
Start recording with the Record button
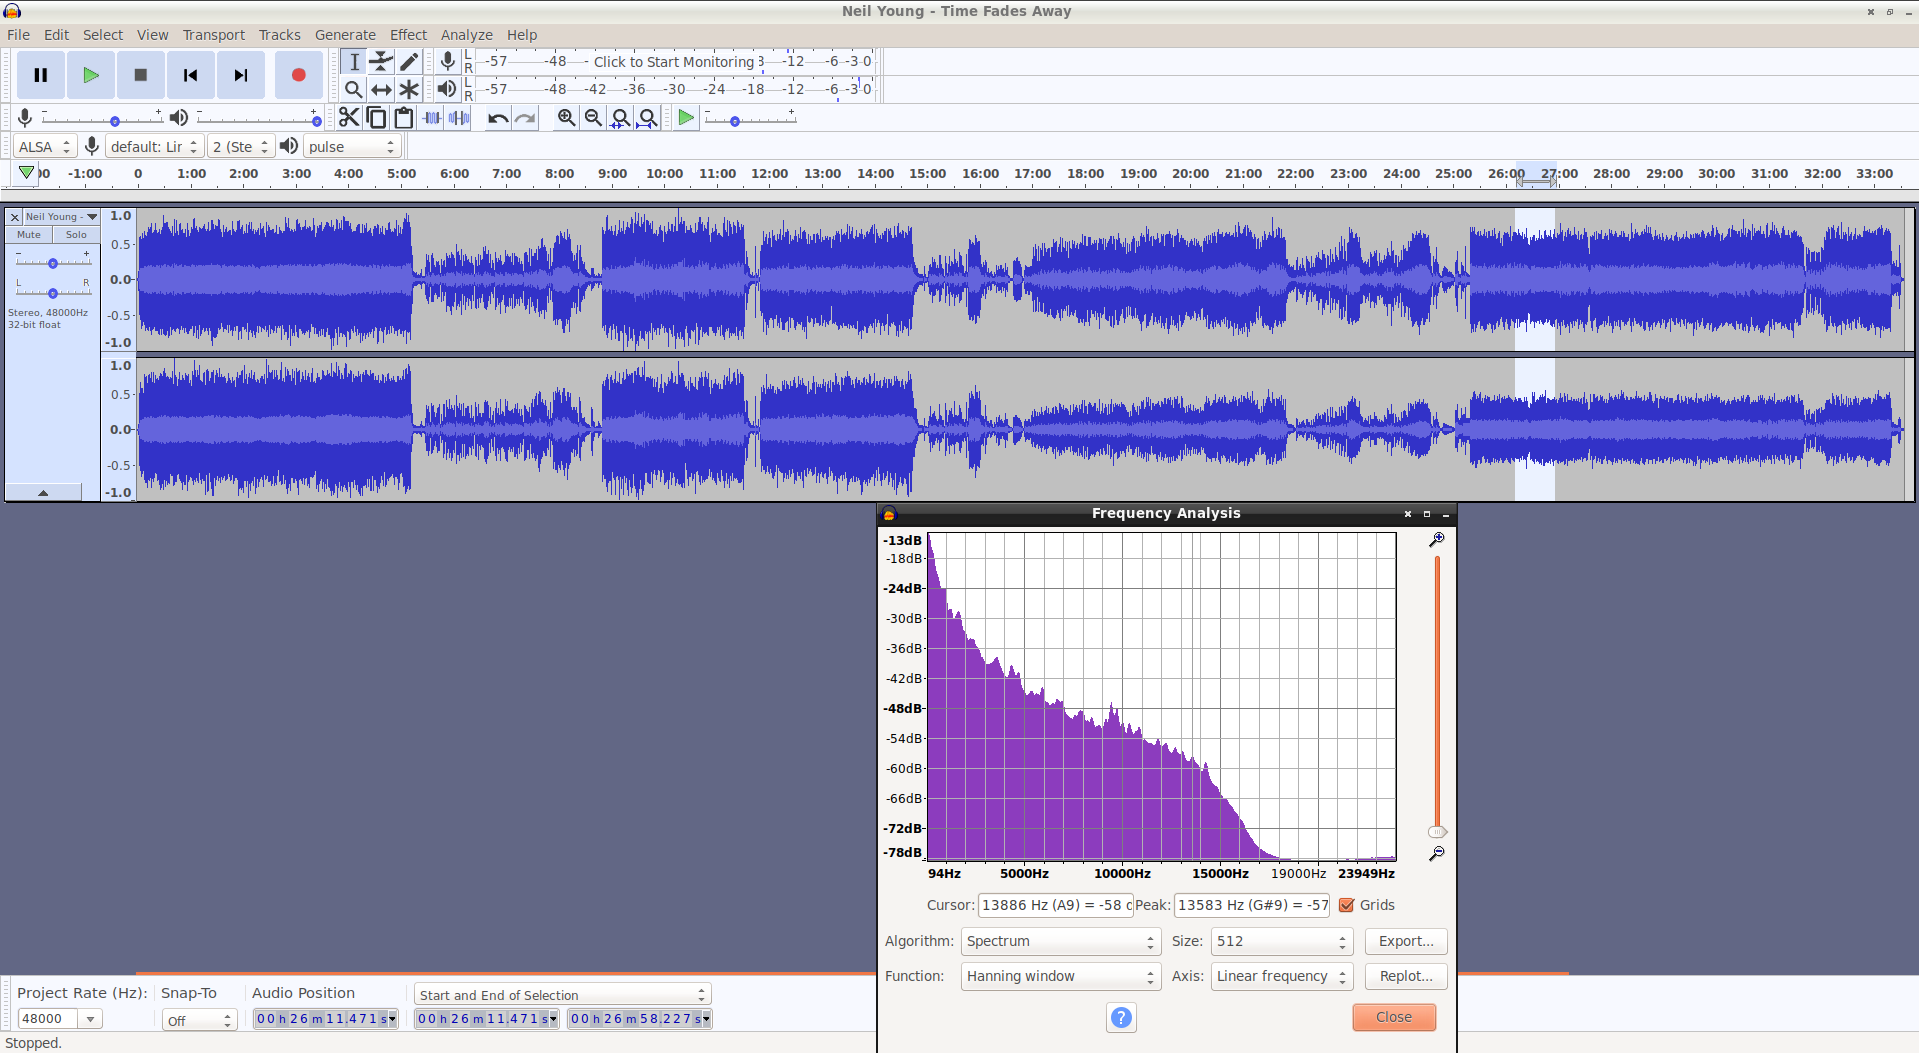(x=298, y=75)
